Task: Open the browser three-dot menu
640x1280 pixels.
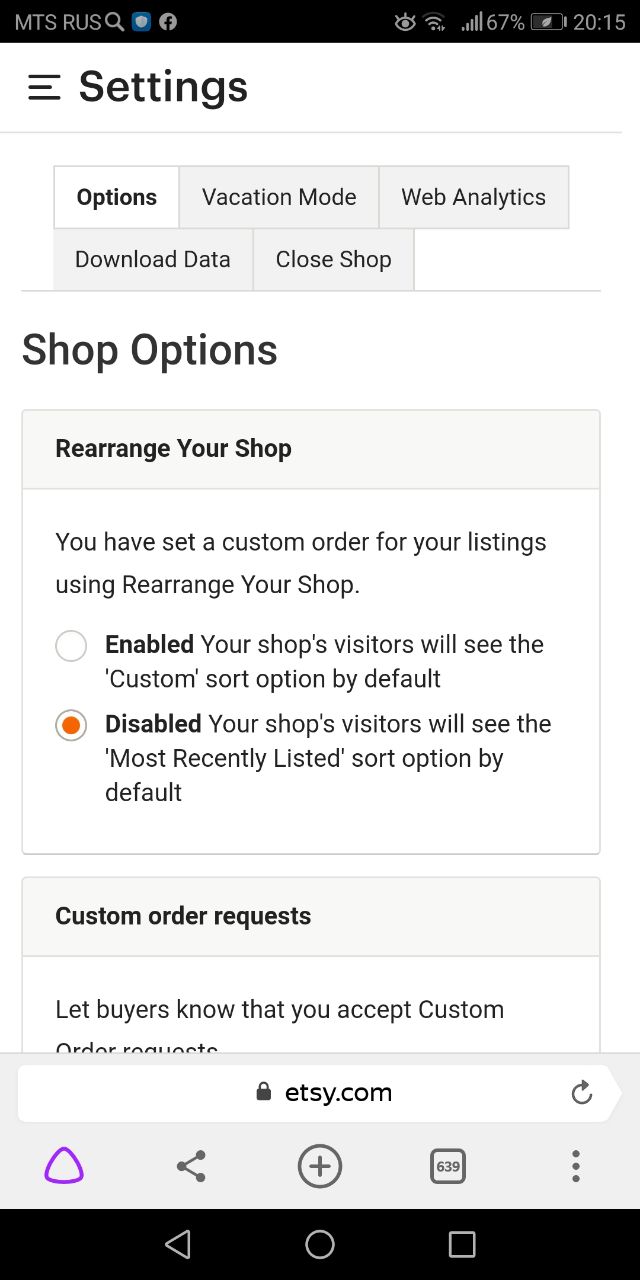Action: point(576,1166)
